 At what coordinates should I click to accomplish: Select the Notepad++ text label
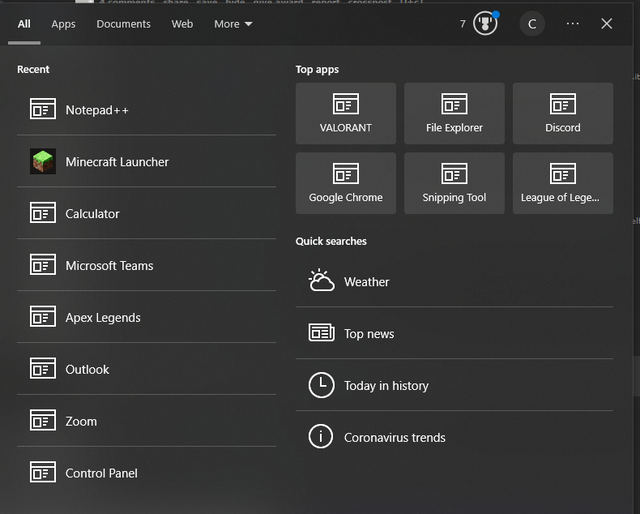tap(97, 110)
